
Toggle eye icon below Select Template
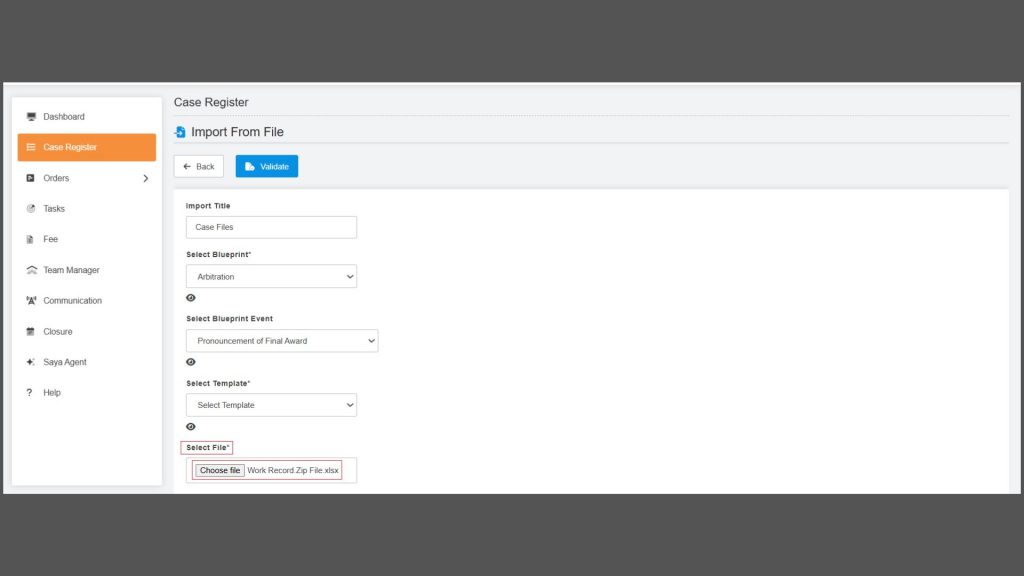click(191, 427)
